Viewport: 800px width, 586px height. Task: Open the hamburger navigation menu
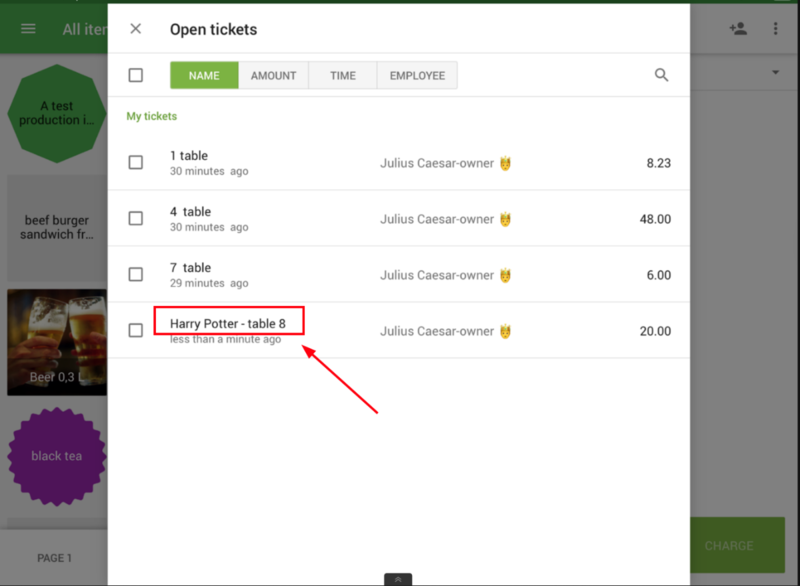(28, 29)
